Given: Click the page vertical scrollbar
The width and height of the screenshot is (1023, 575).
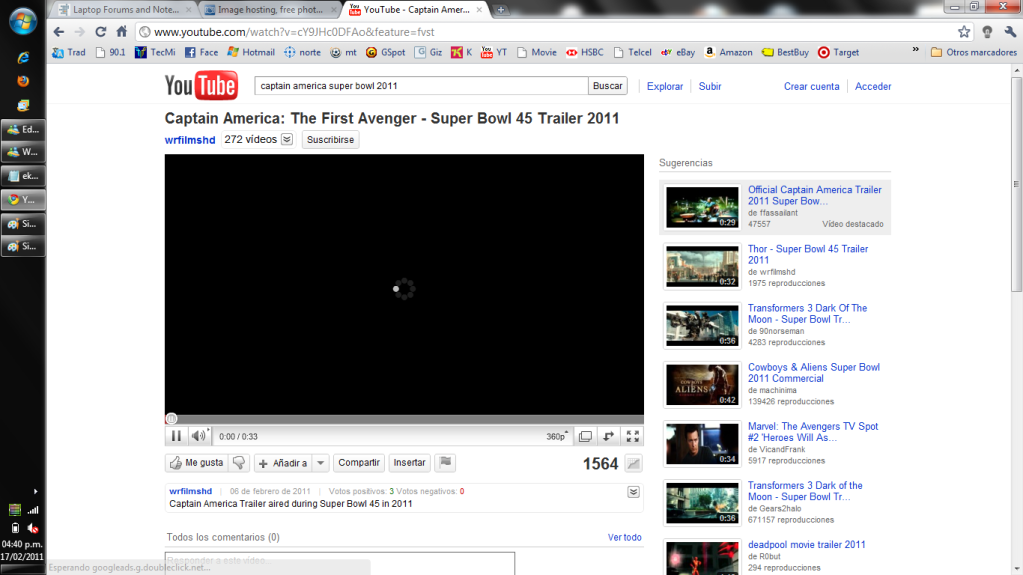Looking at the screenshot, I should [x=1016, y=185].
